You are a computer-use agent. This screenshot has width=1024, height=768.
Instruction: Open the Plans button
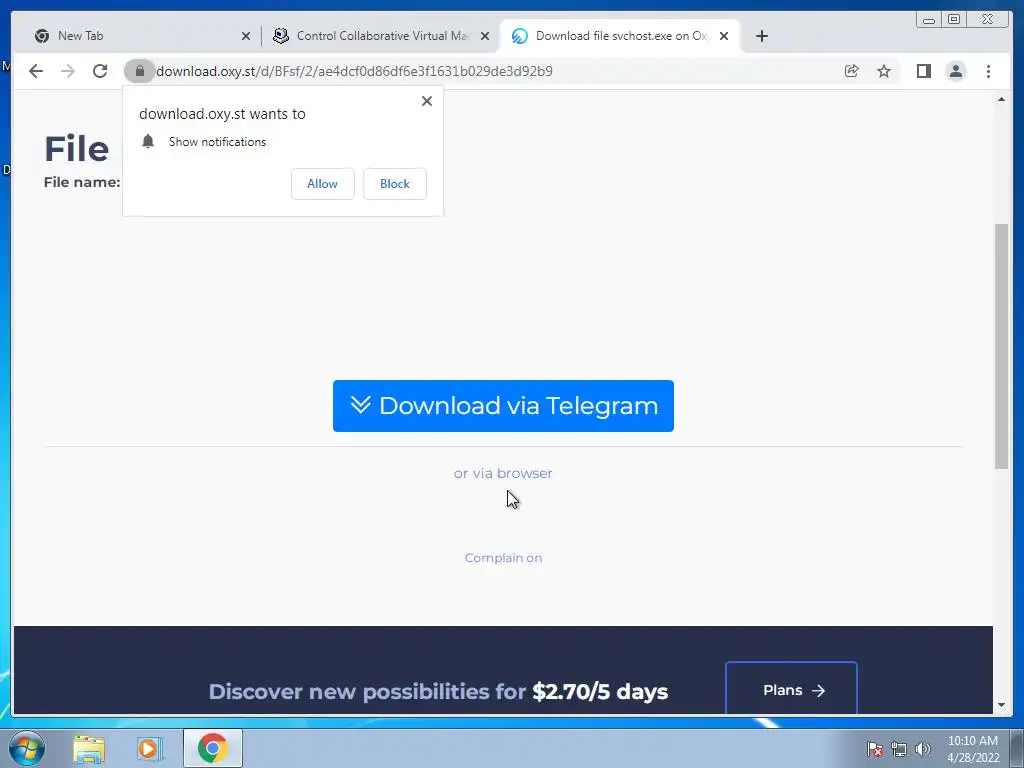coord(792,688)
